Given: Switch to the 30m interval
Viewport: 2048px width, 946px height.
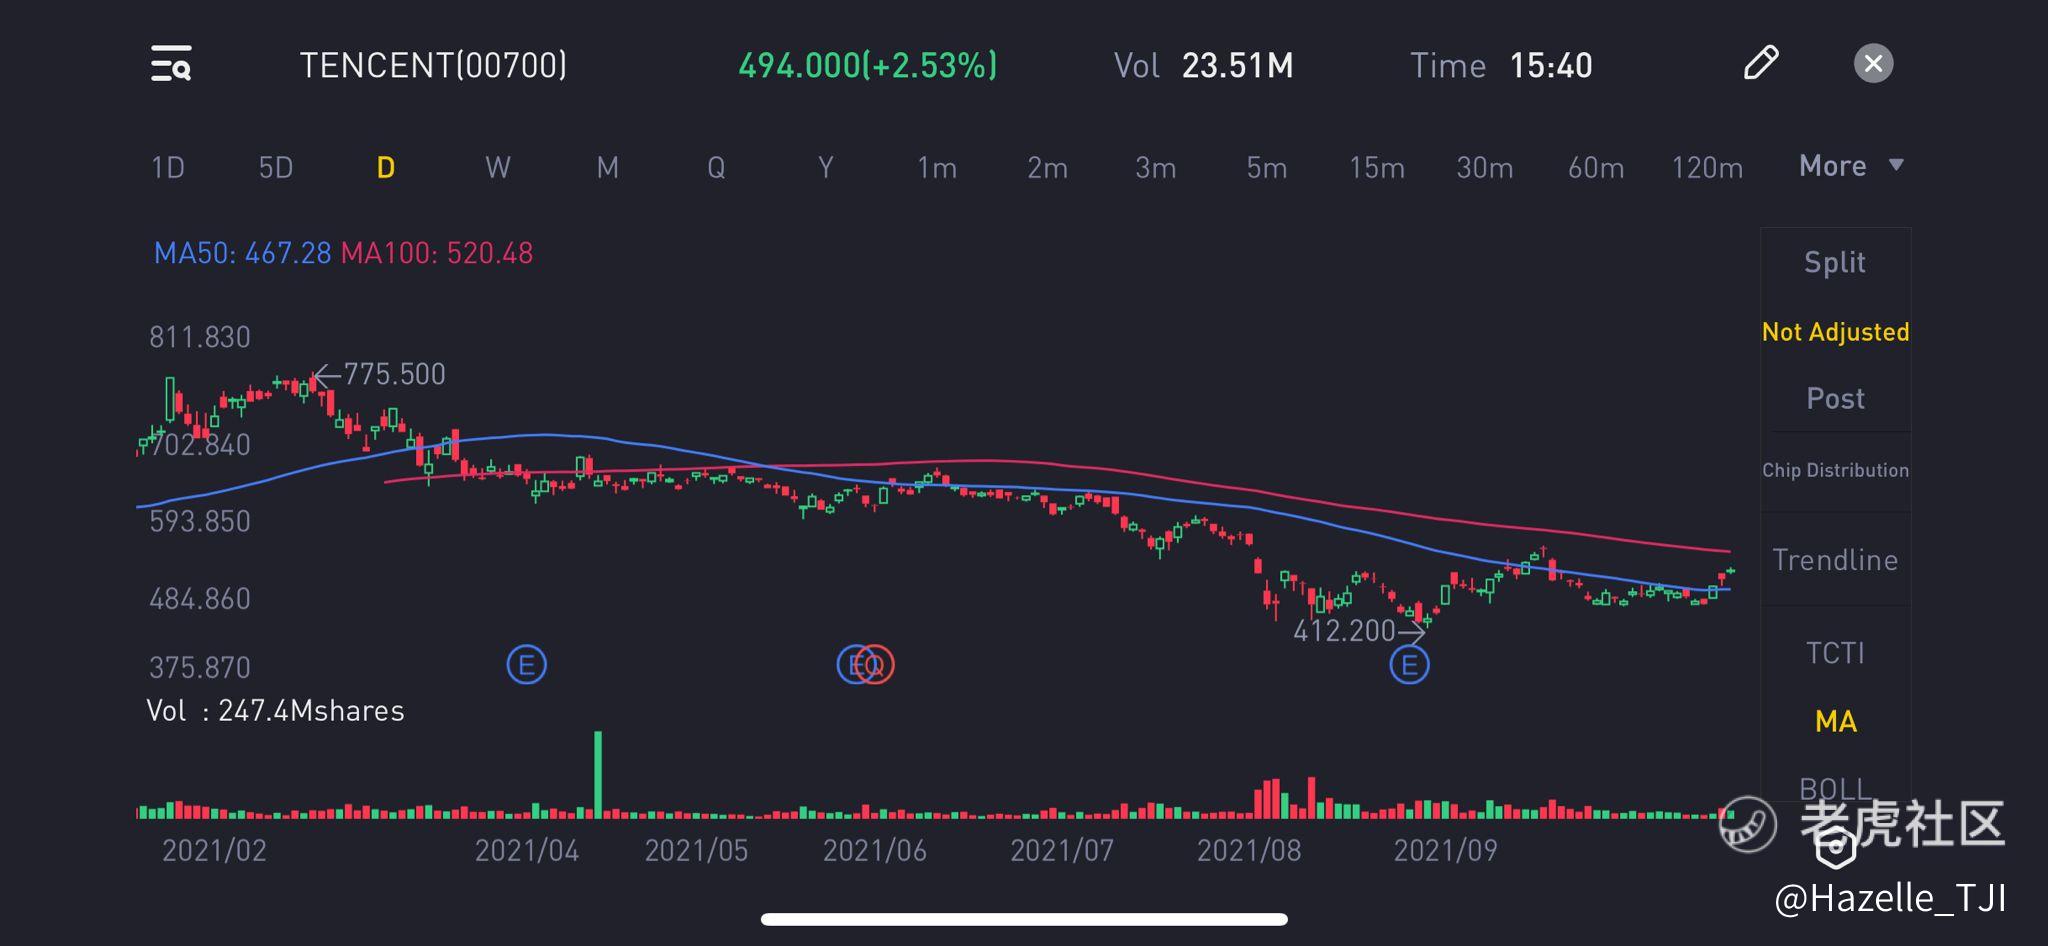Looking at the screenshot, I should coord(1485,167).
